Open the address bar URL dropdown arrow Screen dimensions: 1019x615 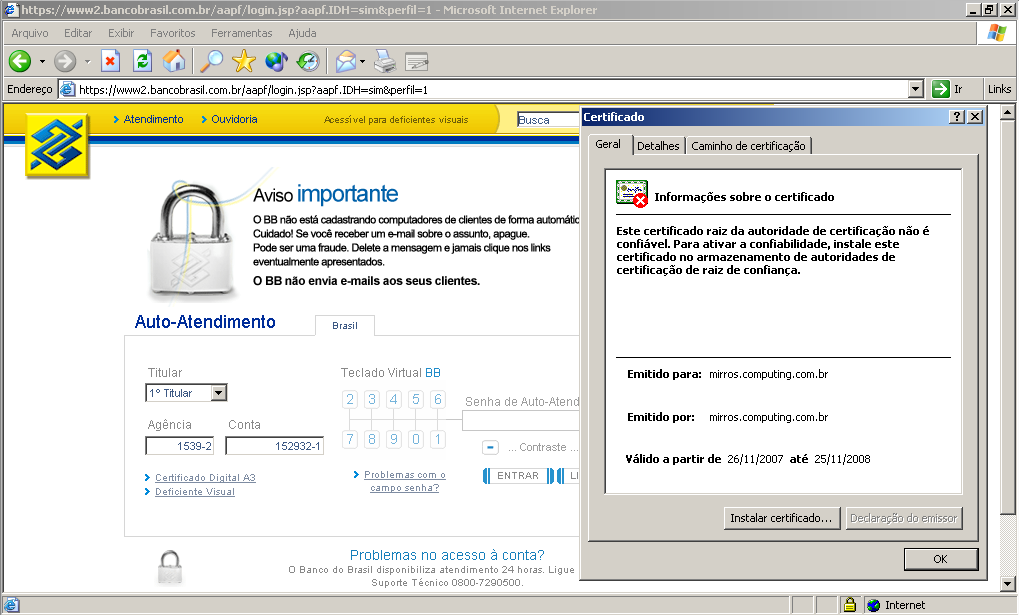point(915,89)
